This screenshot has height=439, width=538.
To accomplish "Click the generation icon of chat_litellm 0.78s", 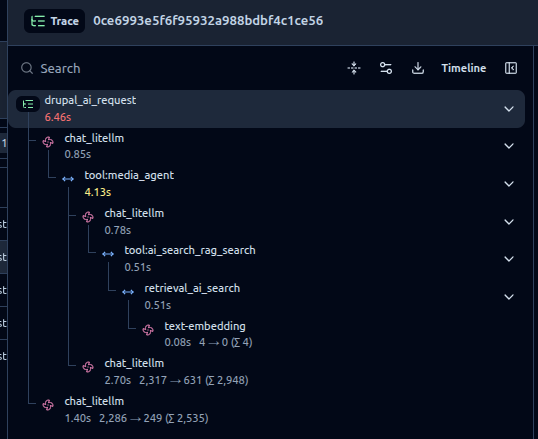I will click(x=88, y=217).
